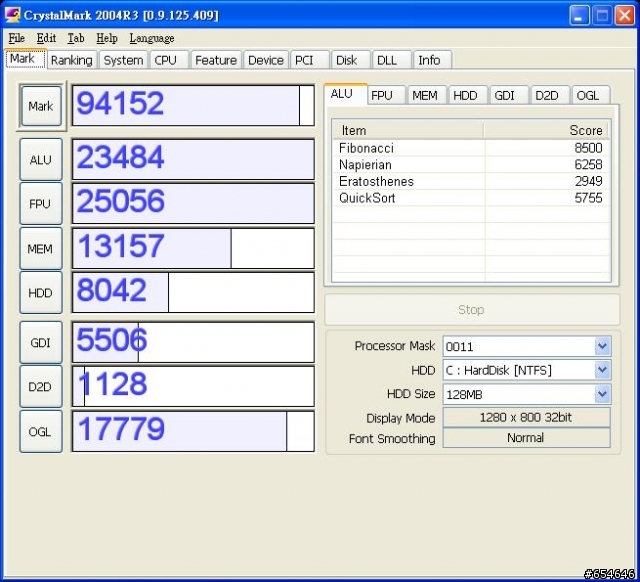The image size is (640, 582).
Task: Select the D2D results tab
Action: coord(550,95)
